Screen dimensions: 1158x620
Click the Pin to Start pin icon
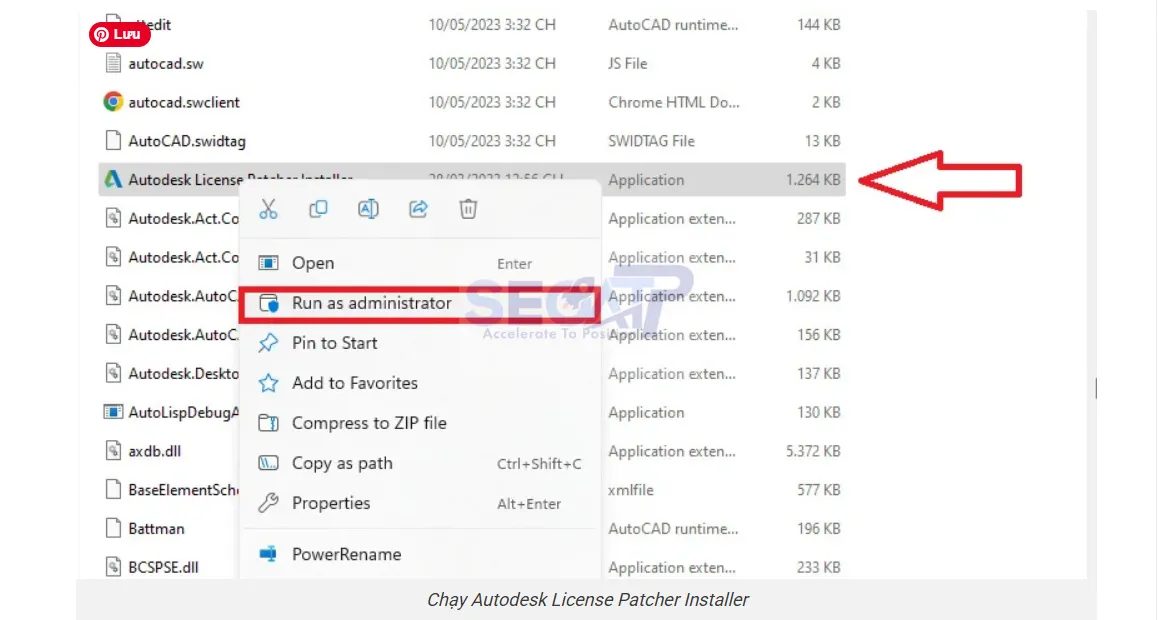(x=268, y=343)
